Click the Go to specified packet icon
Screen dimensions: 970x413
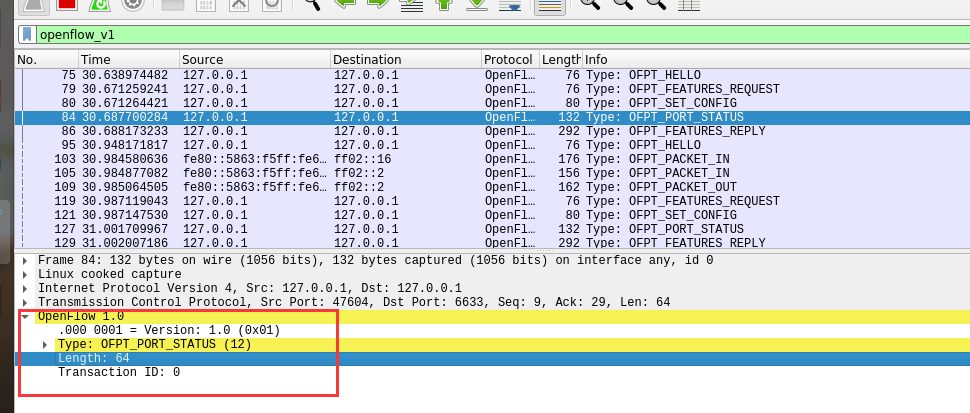[x=411, y=4]
